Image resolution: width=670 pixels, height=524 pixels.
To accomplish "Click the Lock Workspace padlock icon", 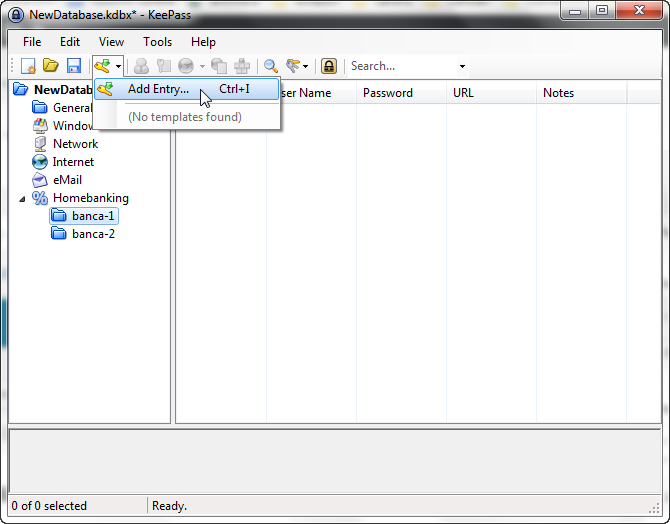I will 328,67.
